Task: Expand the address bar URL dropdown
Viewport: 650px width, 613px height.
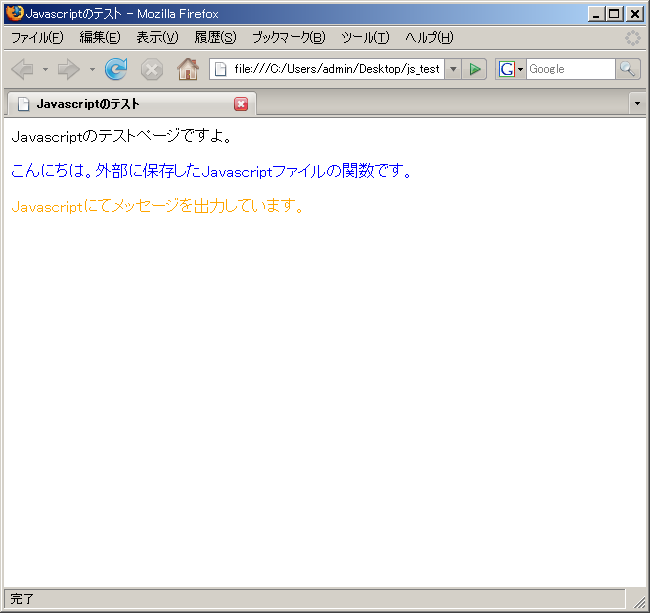Action: [x=453, y=69]
